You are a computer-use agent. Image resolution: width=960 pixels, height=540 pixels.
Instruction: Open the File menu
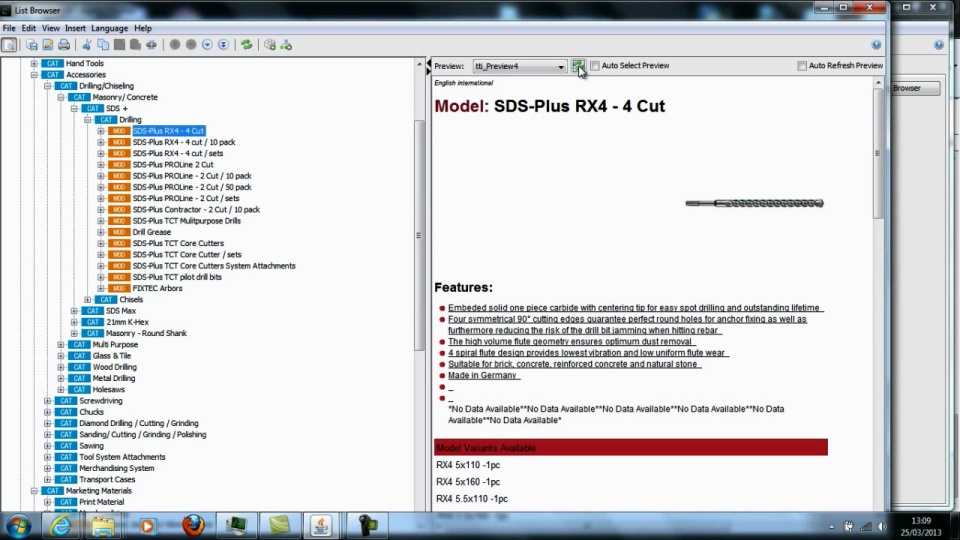coord(9,28)
